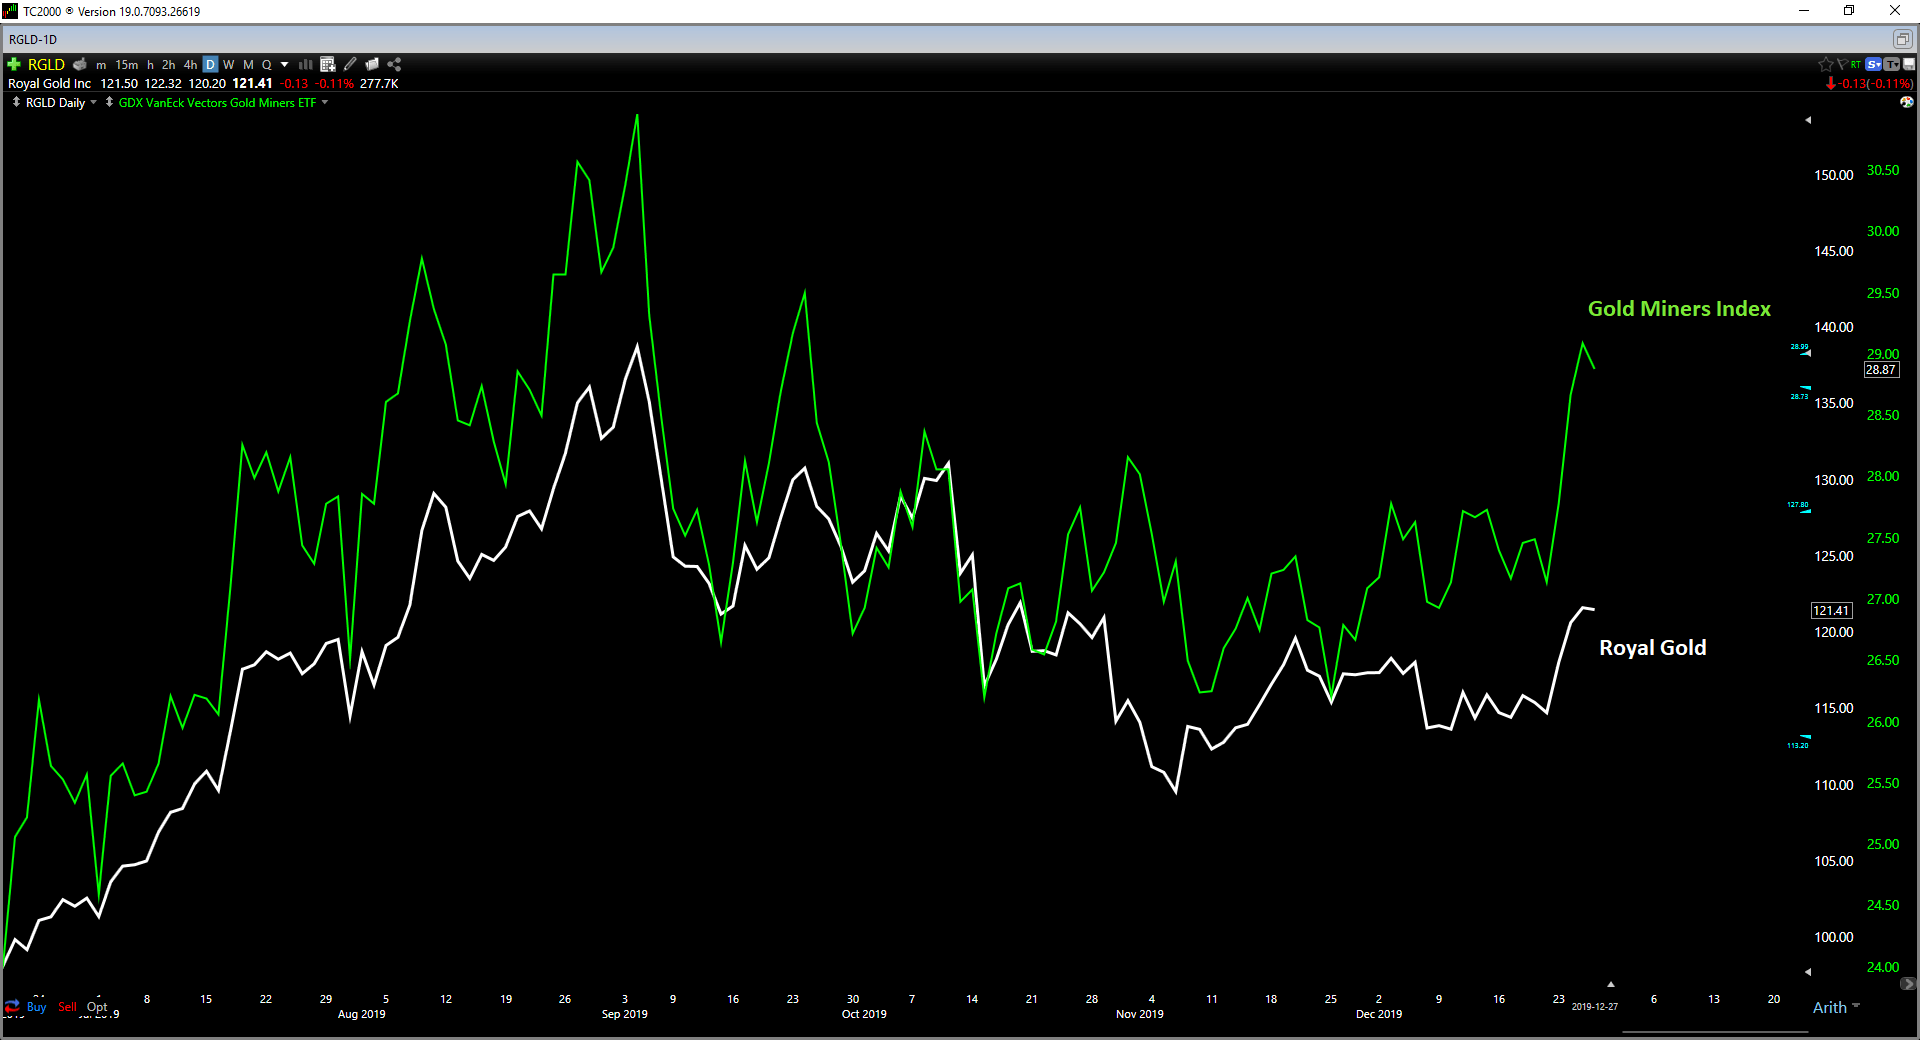Viewport: 1920px width, 1040px height.
Task: Click the TC2000 application icon in title bar
Action: point(10,11)
